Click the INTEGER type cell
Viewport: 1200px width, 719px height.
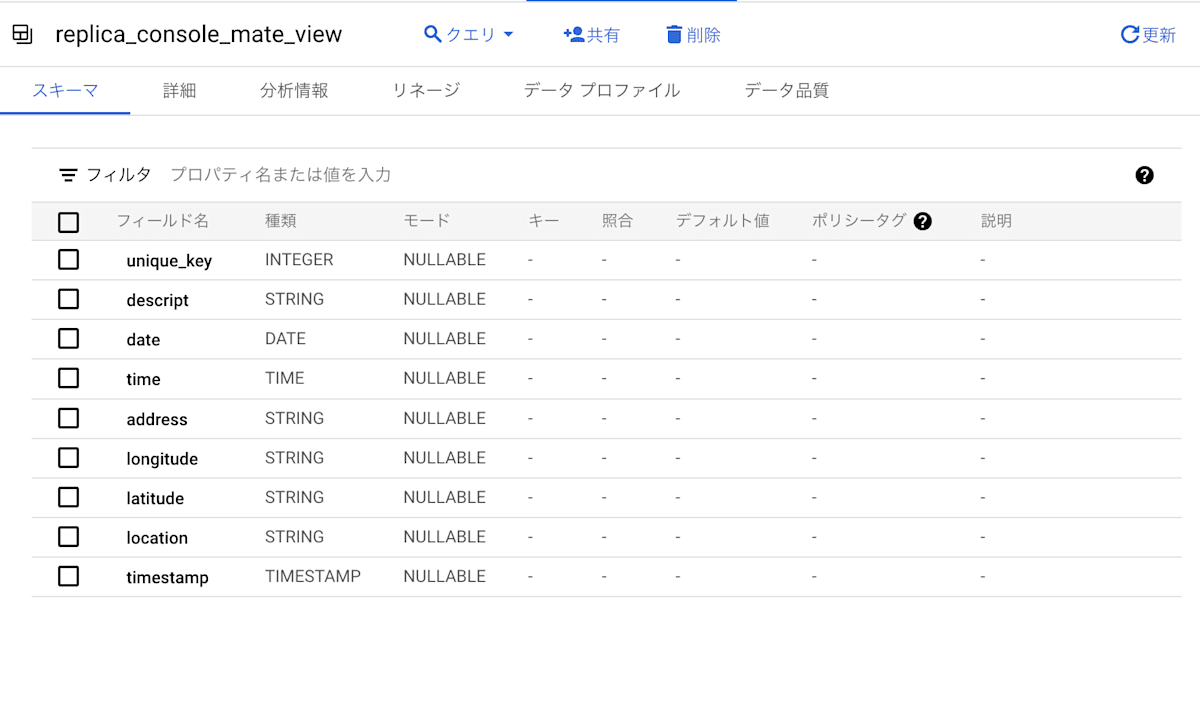(299, 260)
